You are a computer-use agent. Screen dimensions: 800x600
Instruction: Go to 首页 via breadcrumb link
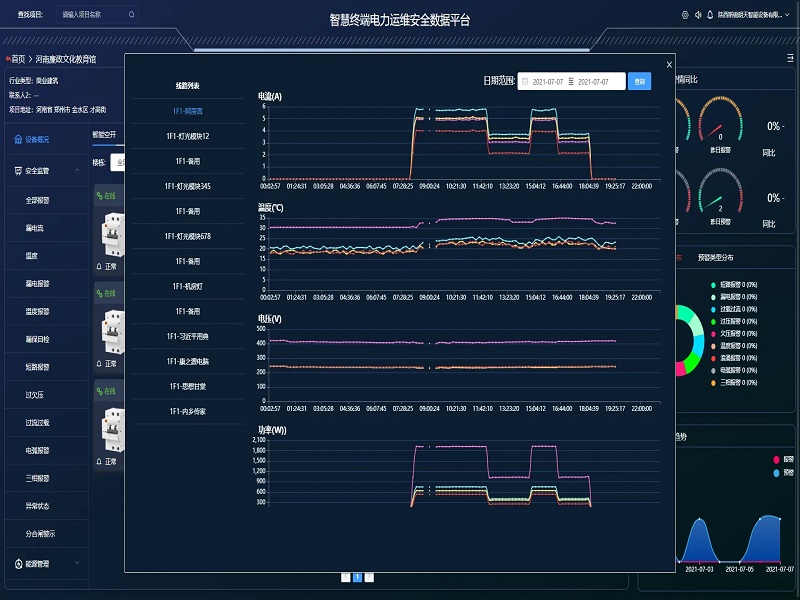tap(18, 60)
